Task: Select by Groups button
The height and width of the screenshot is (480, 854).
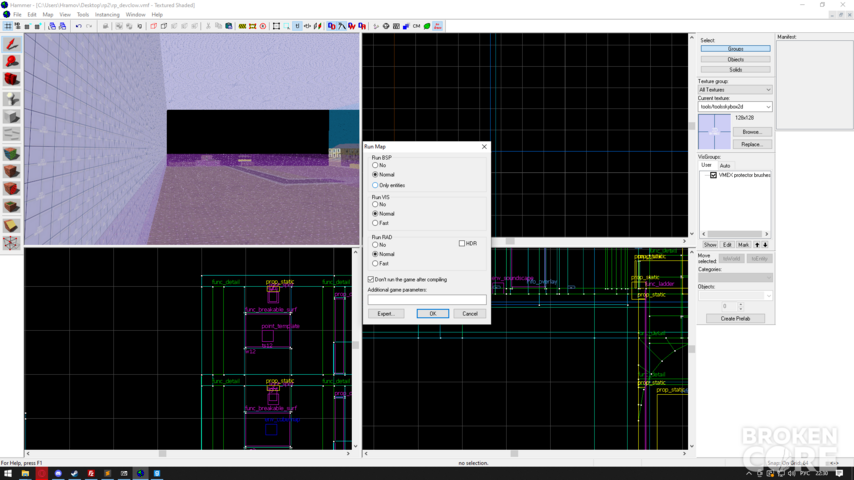Action: coord(735,49)
